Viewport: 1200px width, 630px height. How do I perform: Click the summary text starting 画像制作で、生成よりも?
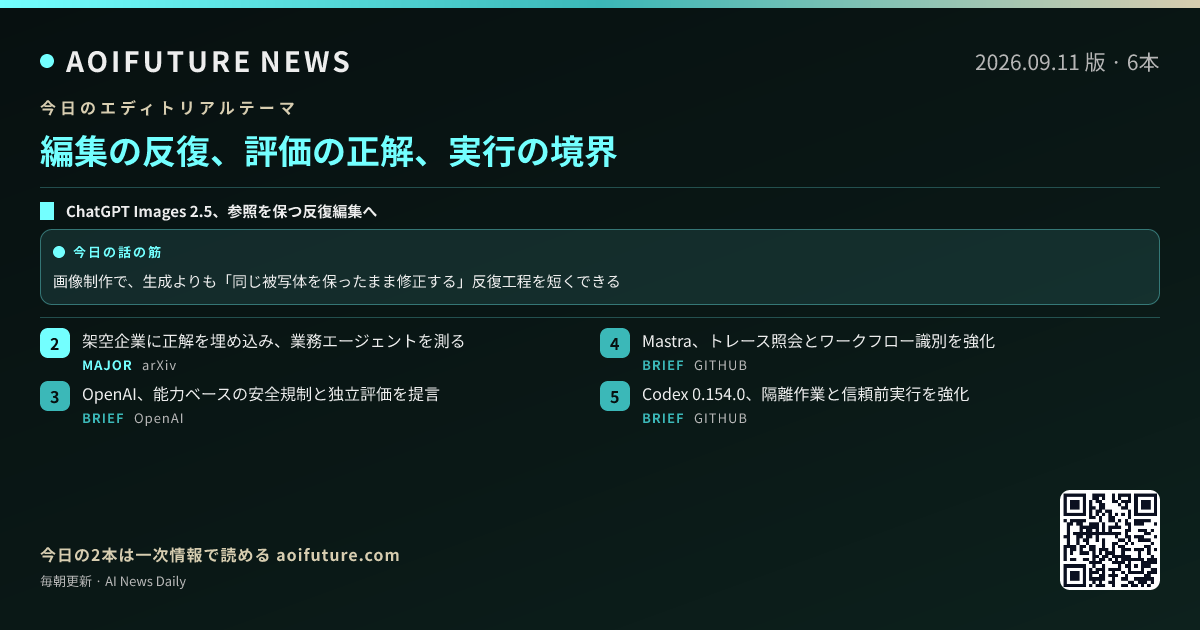pyautogui.click(x=336, y=281)
